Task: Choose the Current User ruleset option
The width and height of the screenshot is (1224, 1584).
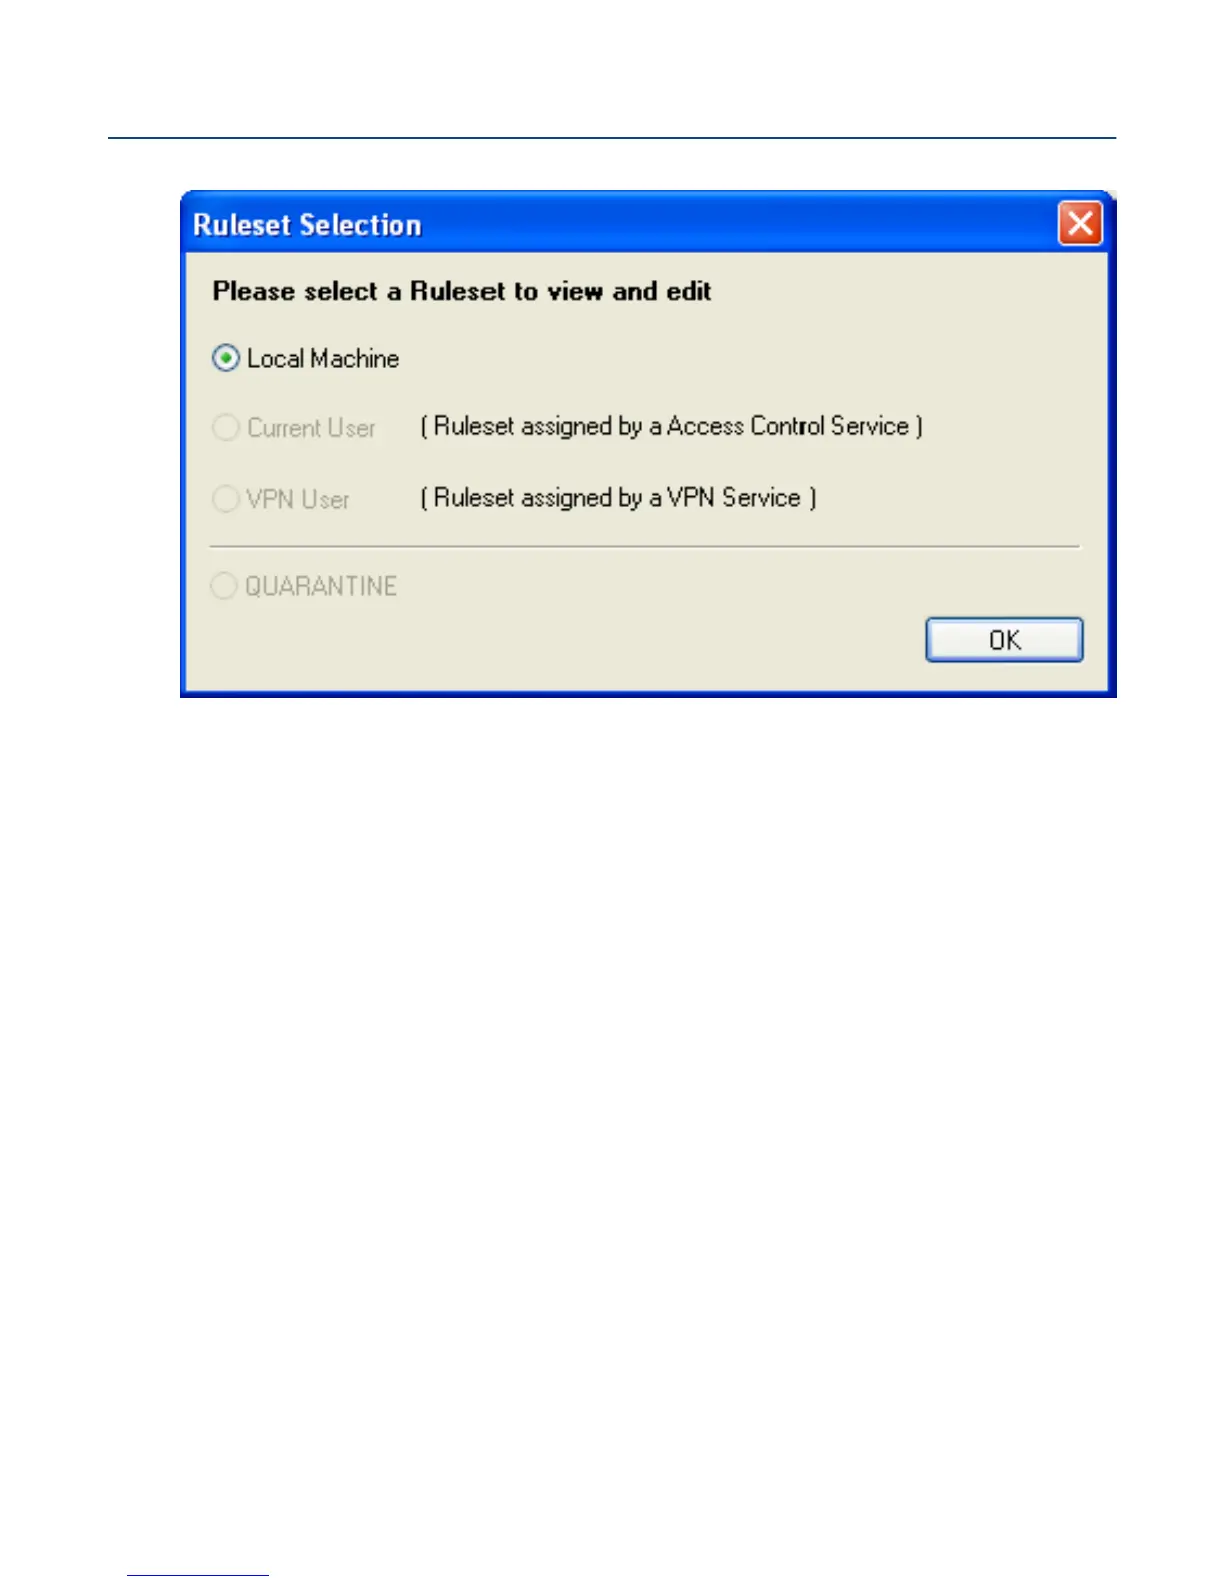Action: [226, 428]
